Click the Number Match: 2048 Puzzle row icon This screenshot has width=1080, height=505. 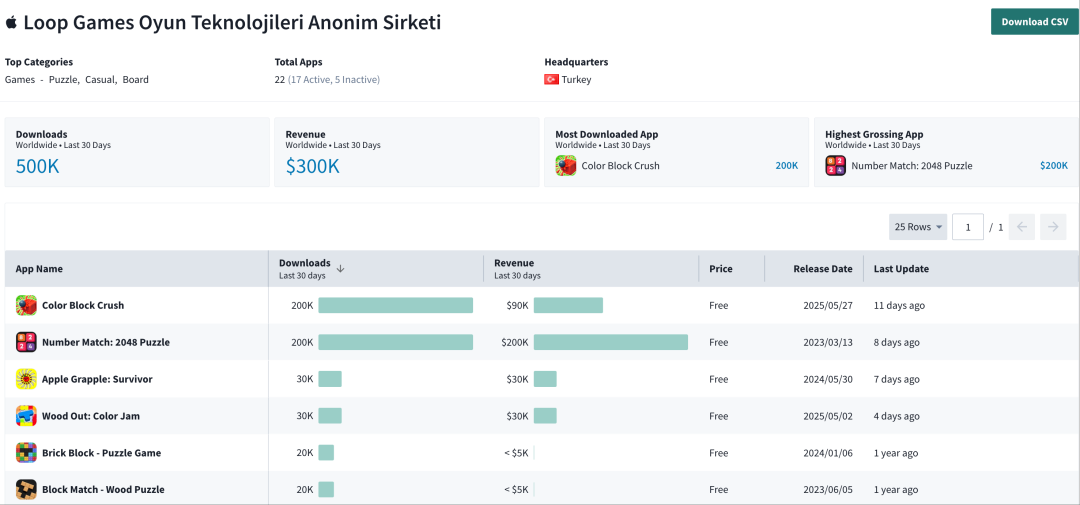click(27, 342)
